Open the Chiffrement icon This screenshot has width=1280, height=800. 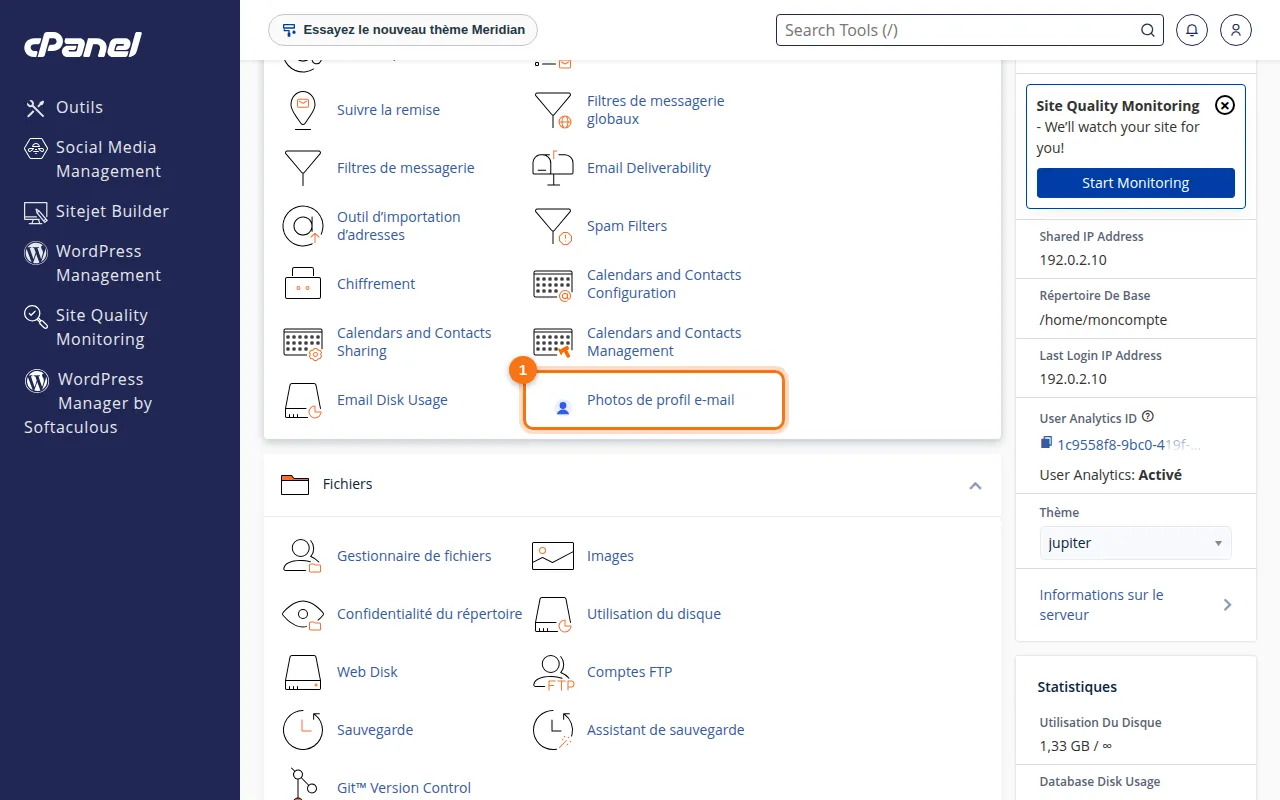303,284
